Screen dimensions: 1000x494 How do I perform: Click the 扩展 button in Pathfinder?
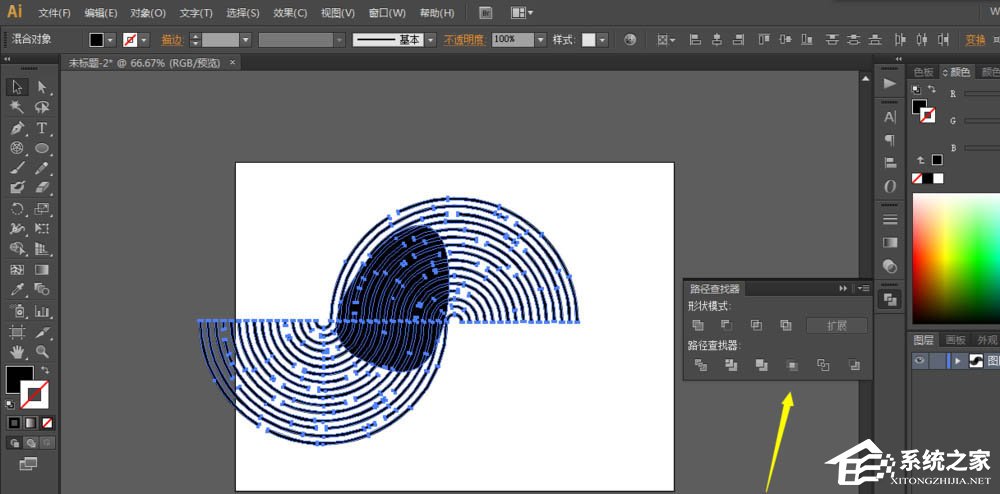tap(837, 325)
